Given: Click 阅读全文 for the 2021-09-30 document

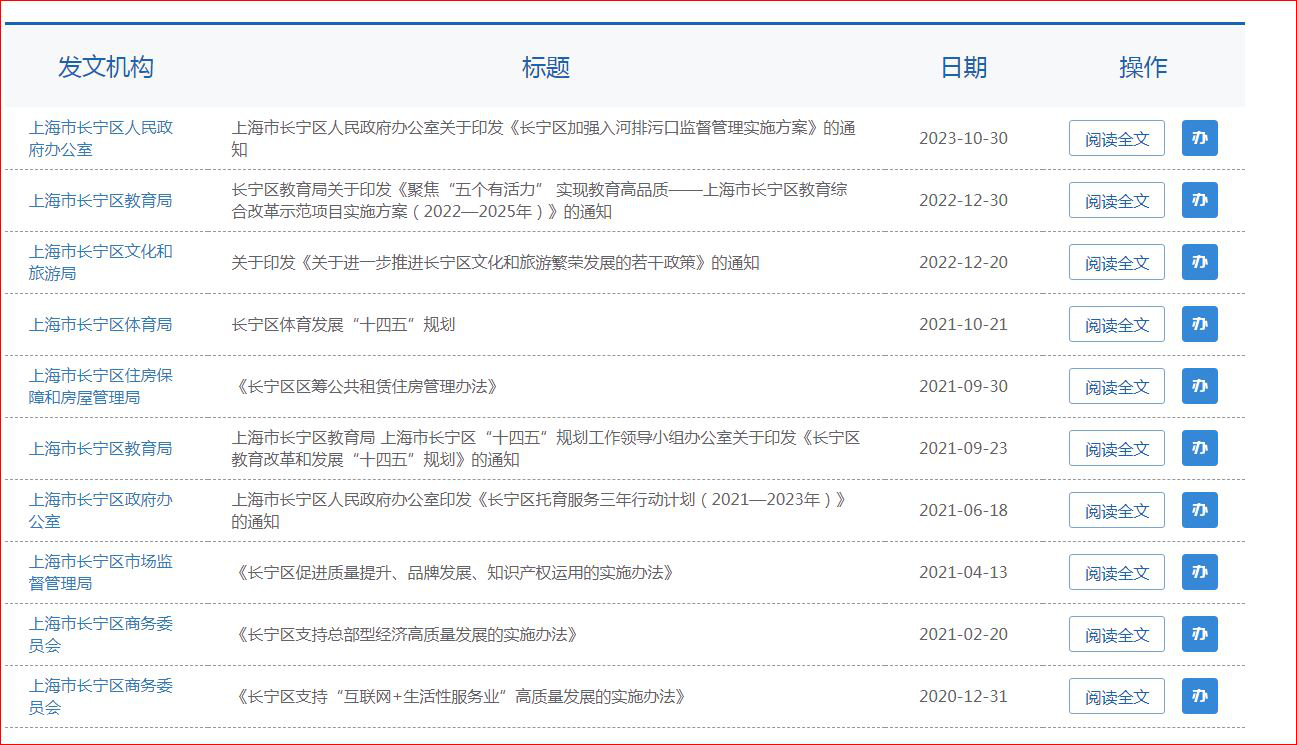Looking at the screenshot, I should [x=1117, y=386].
